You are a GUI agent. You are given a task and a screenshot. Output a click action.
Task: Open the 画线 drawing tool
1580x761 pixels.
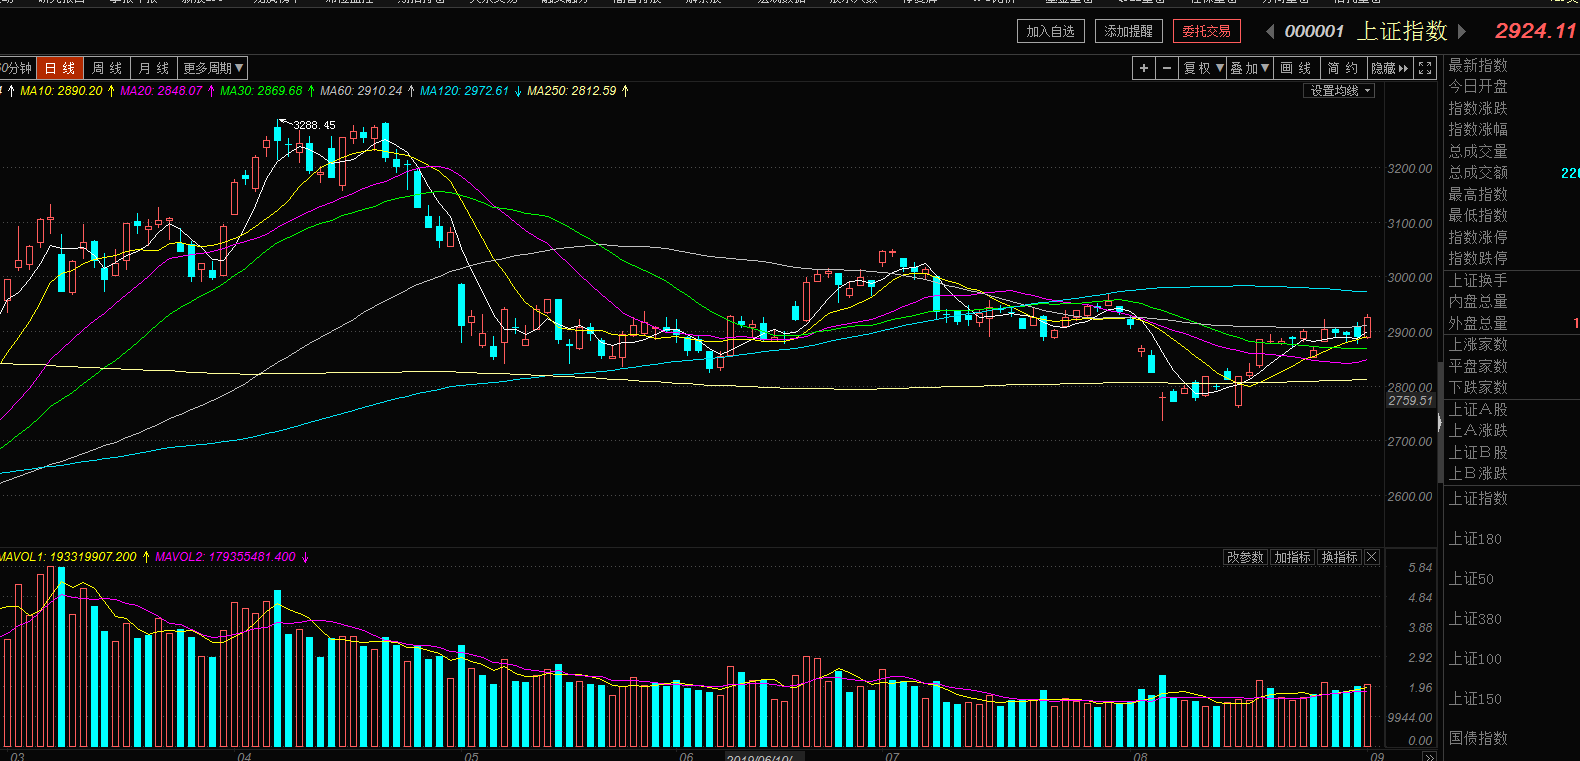1296,68
